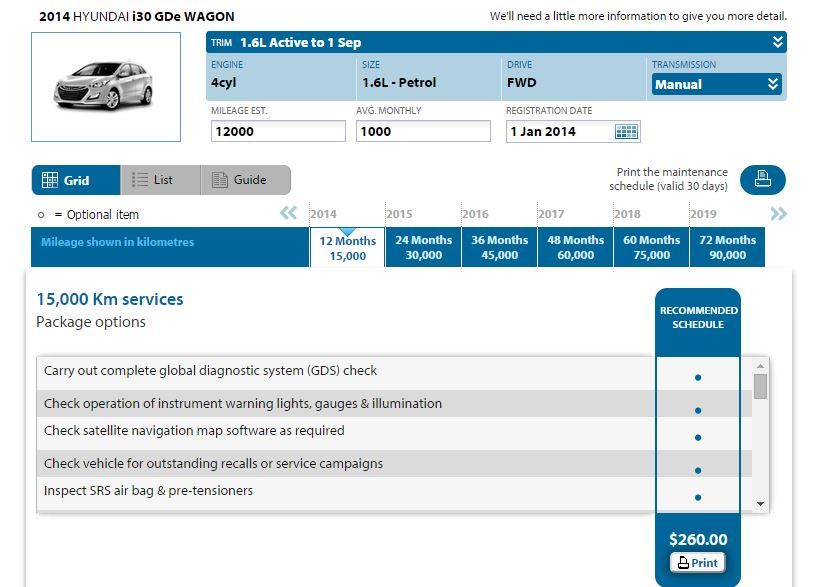Screen dimensions: 820x587
Task: Click 'Check vehicle for outstanding recalls' row
Action: [394, 464]
